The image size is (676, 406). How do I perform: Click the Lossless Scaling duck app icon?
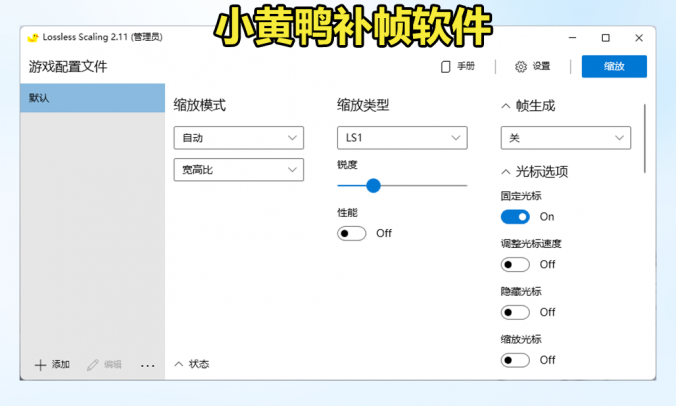[x=33, y=37]
